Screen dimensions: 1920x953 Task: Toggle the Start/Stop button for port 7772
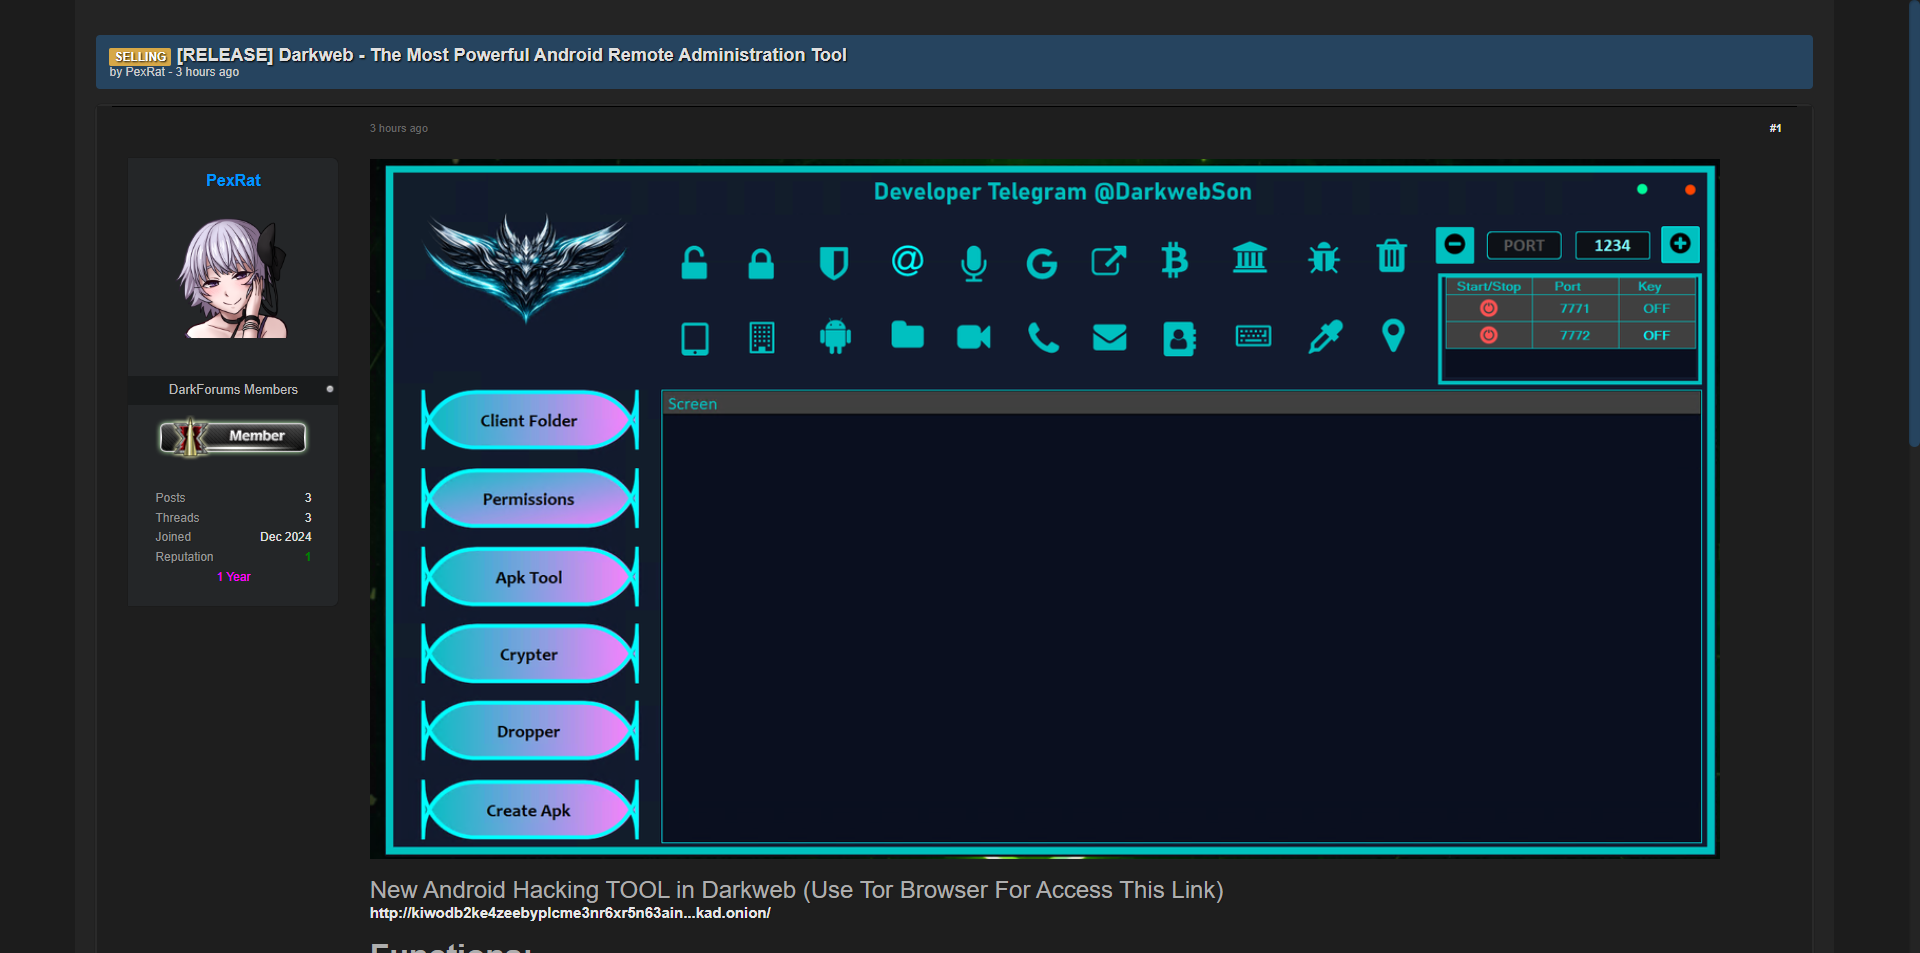click(1488, 335)
